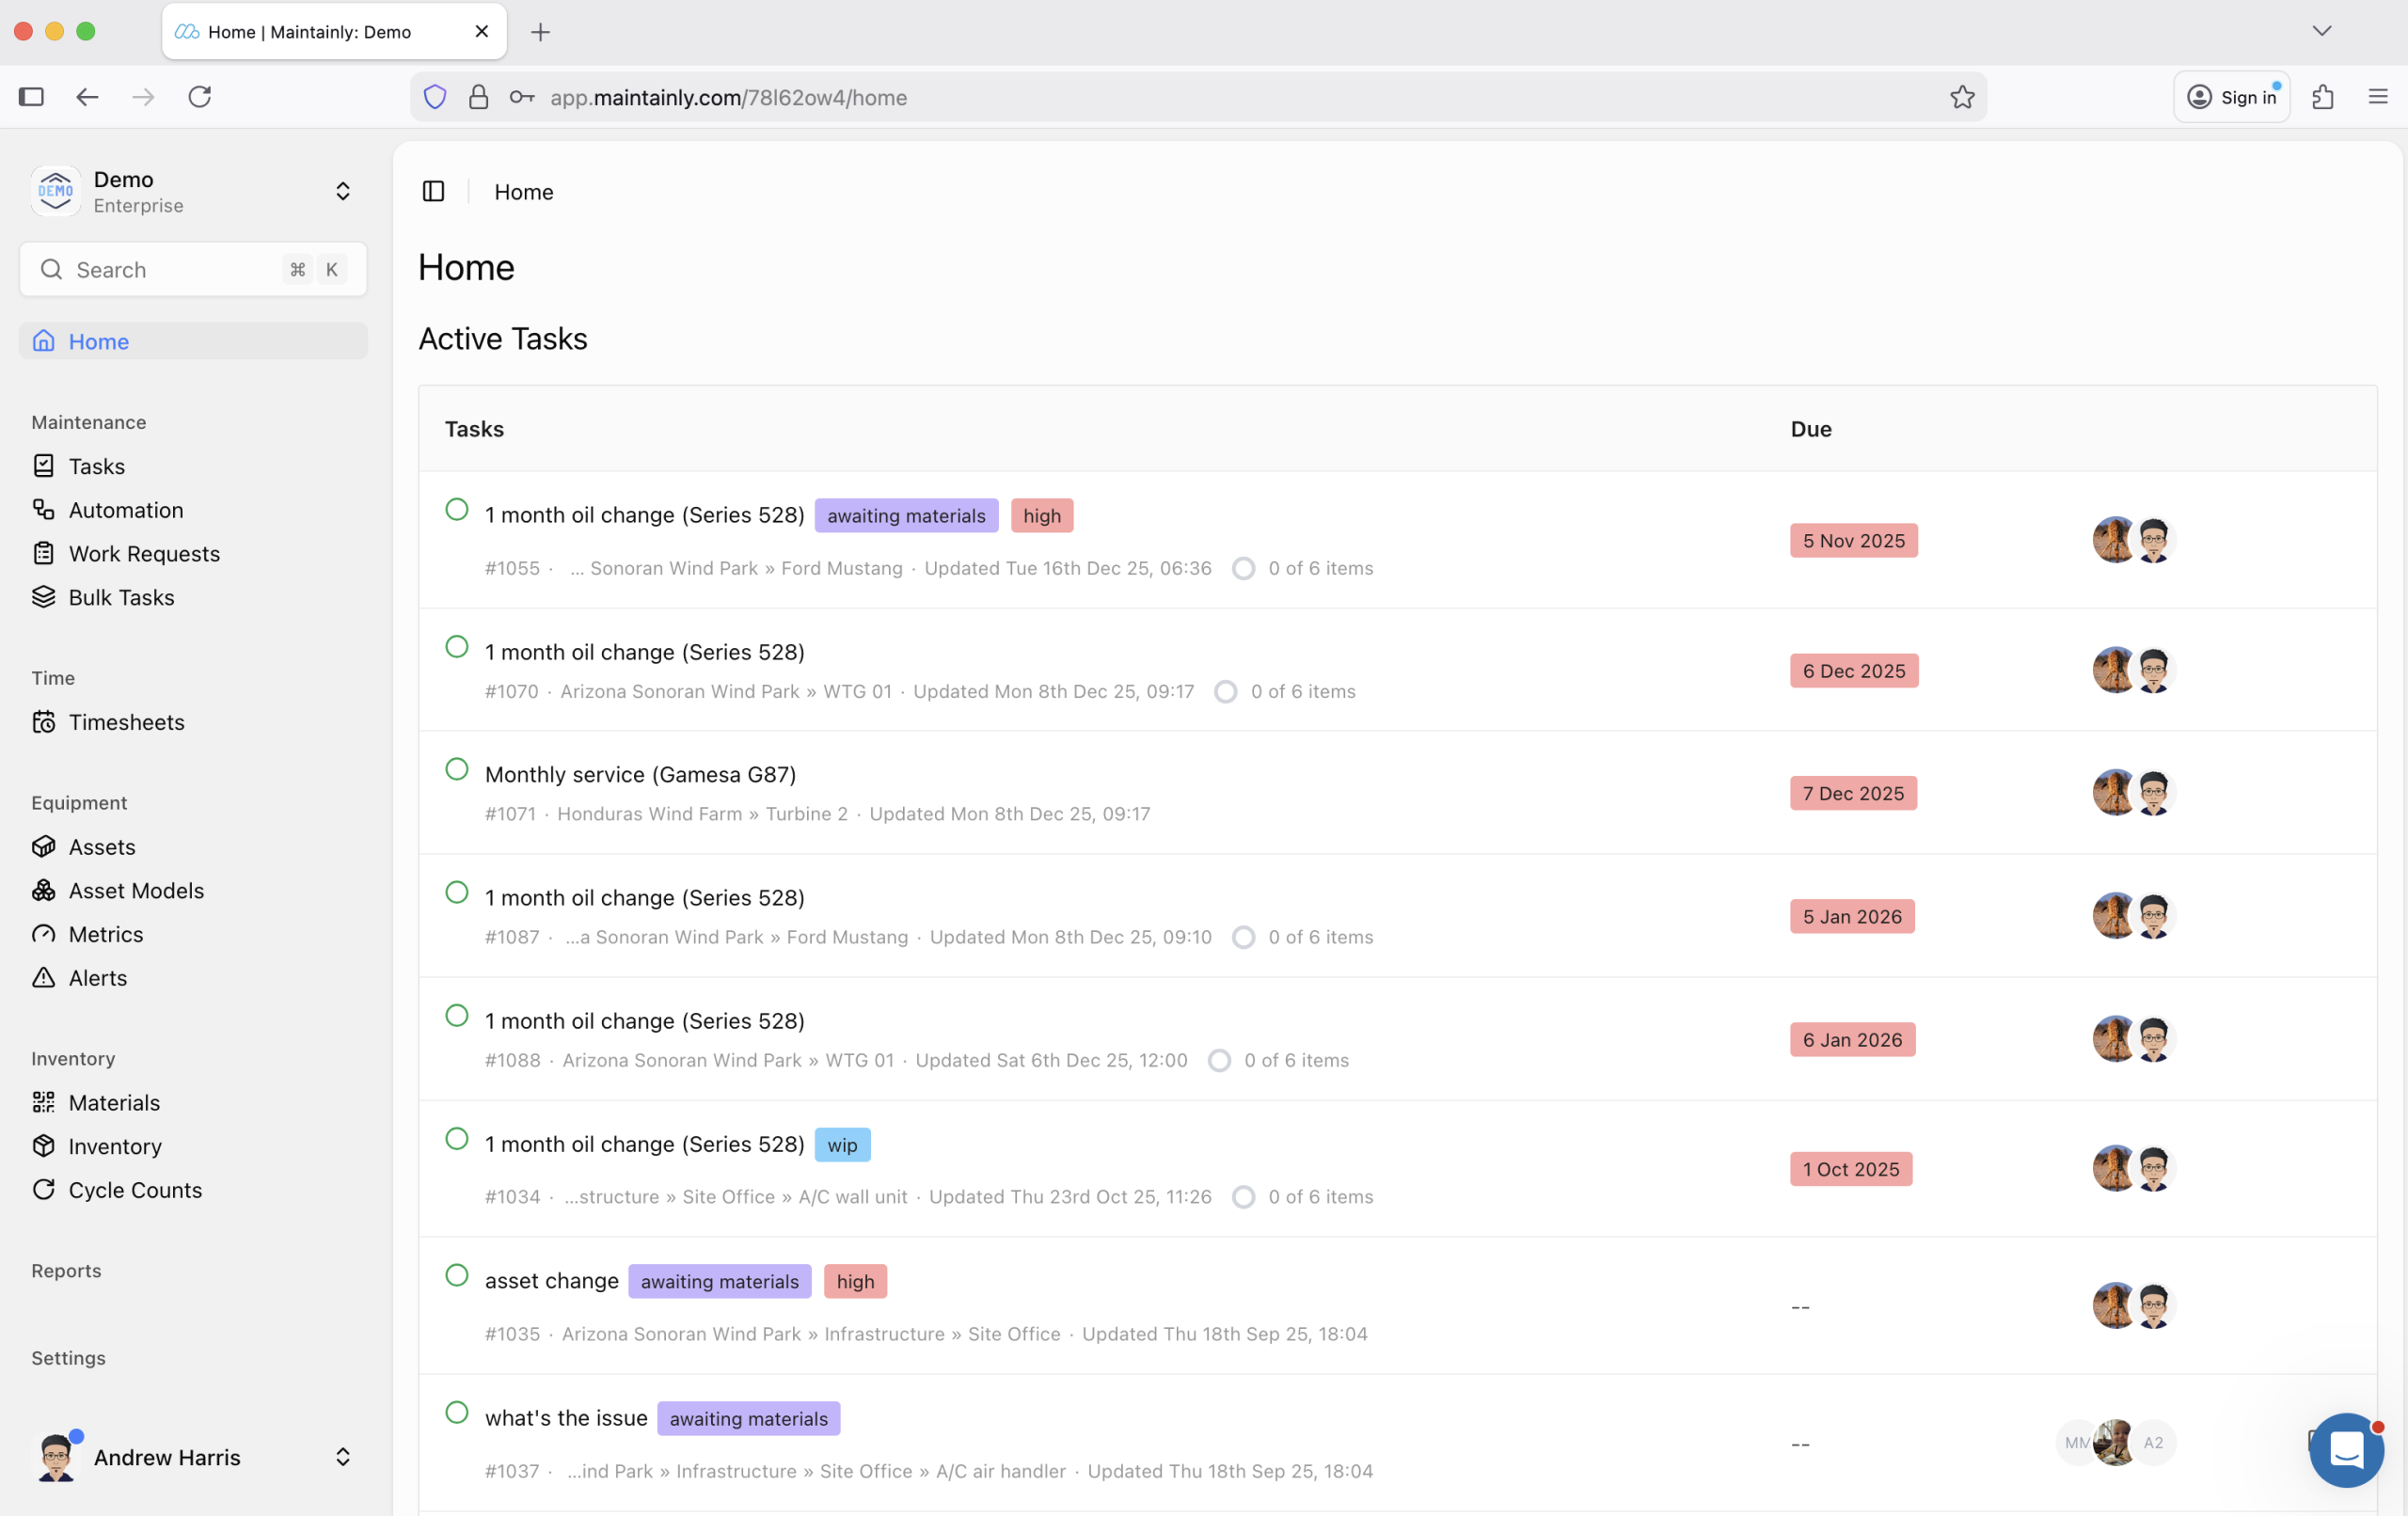Expand the Demo Enterprise workspace switcher
2408x1516 pixels.
[x=343, y=191]
